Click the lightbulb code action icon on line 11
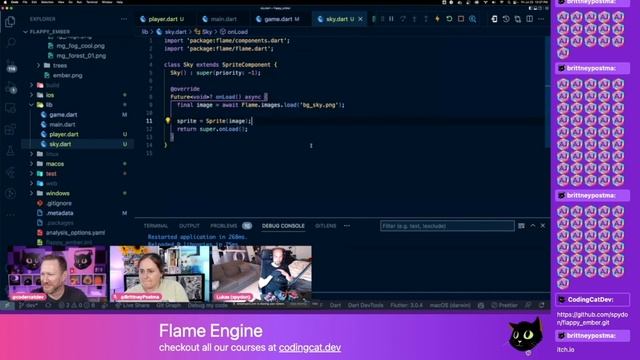The width and height of the screenshot is (640, 360). point(168,120)
